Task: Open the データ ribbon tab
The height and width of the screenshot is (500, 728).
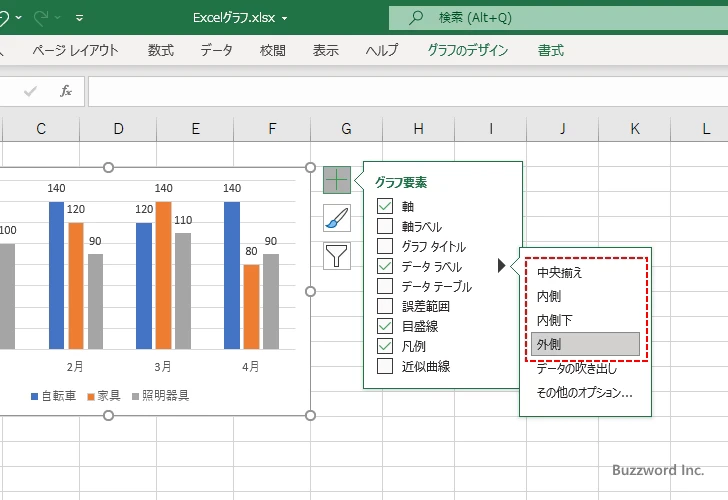Action: click(216, 50)
